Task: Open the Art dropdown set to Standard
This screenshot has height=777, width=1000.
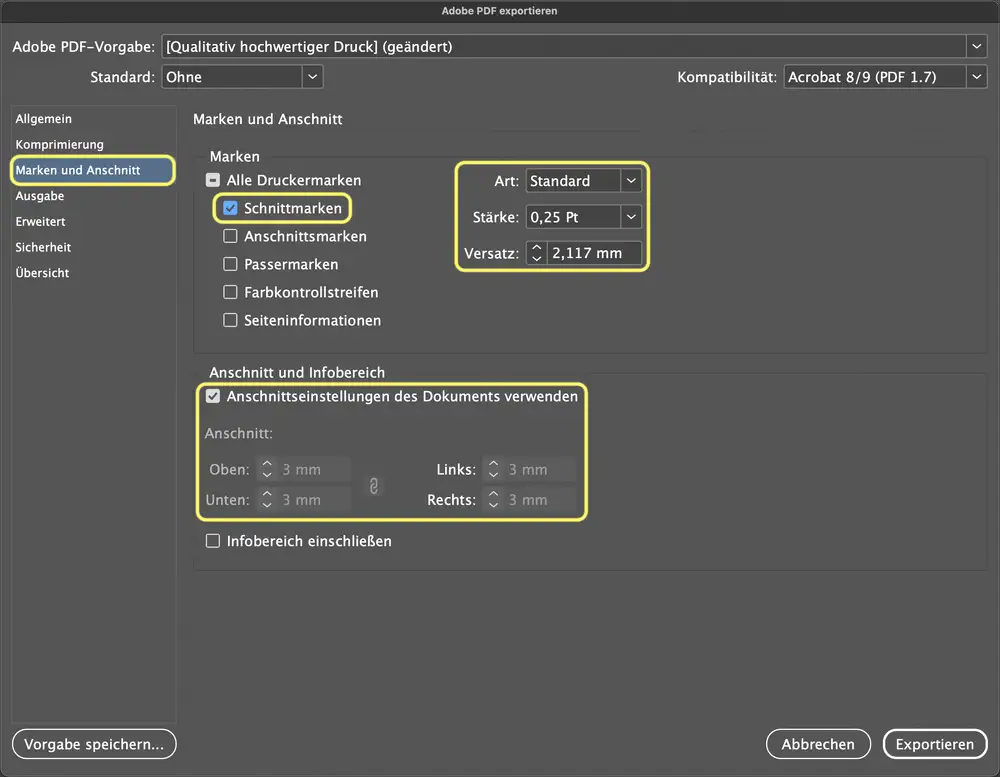Action: pos(584,181)
